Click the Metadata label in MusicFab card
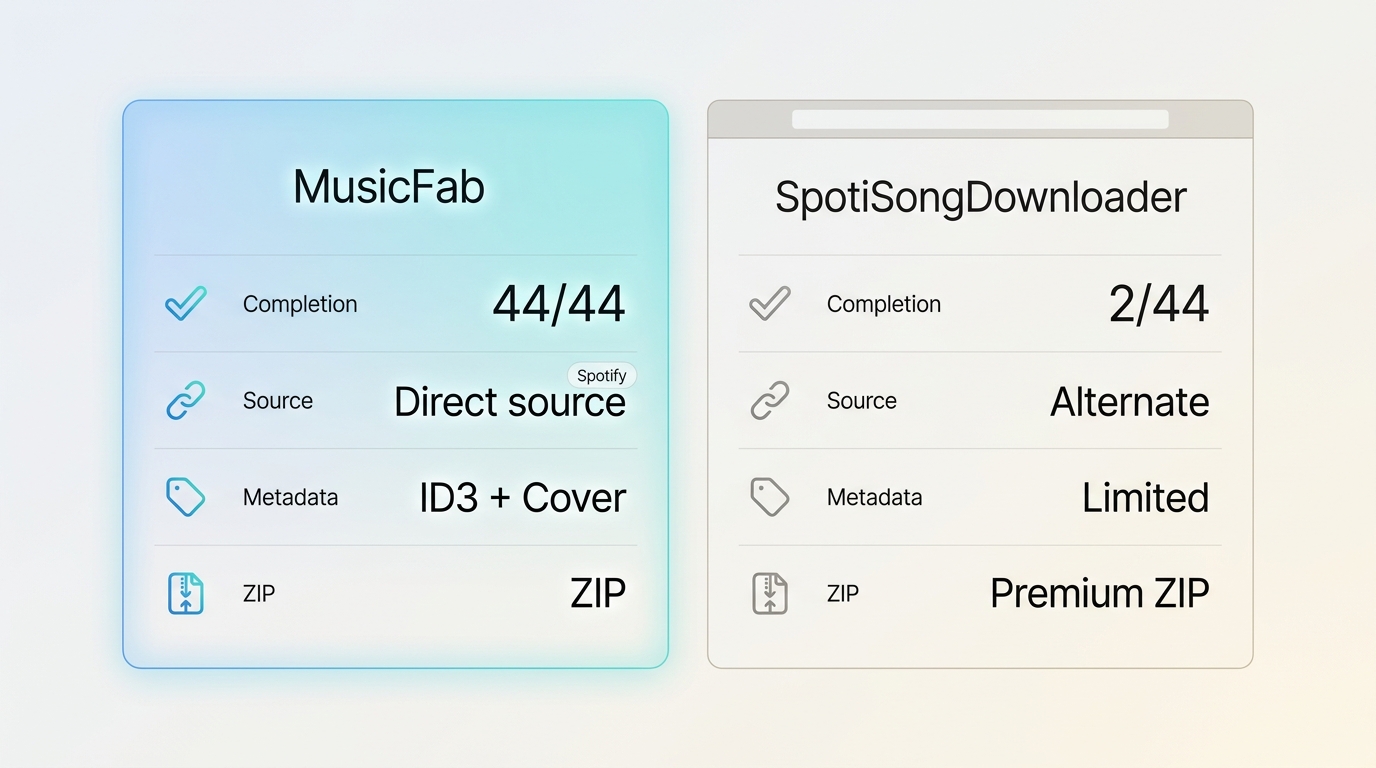1376x768 pixels. (291, 497)
